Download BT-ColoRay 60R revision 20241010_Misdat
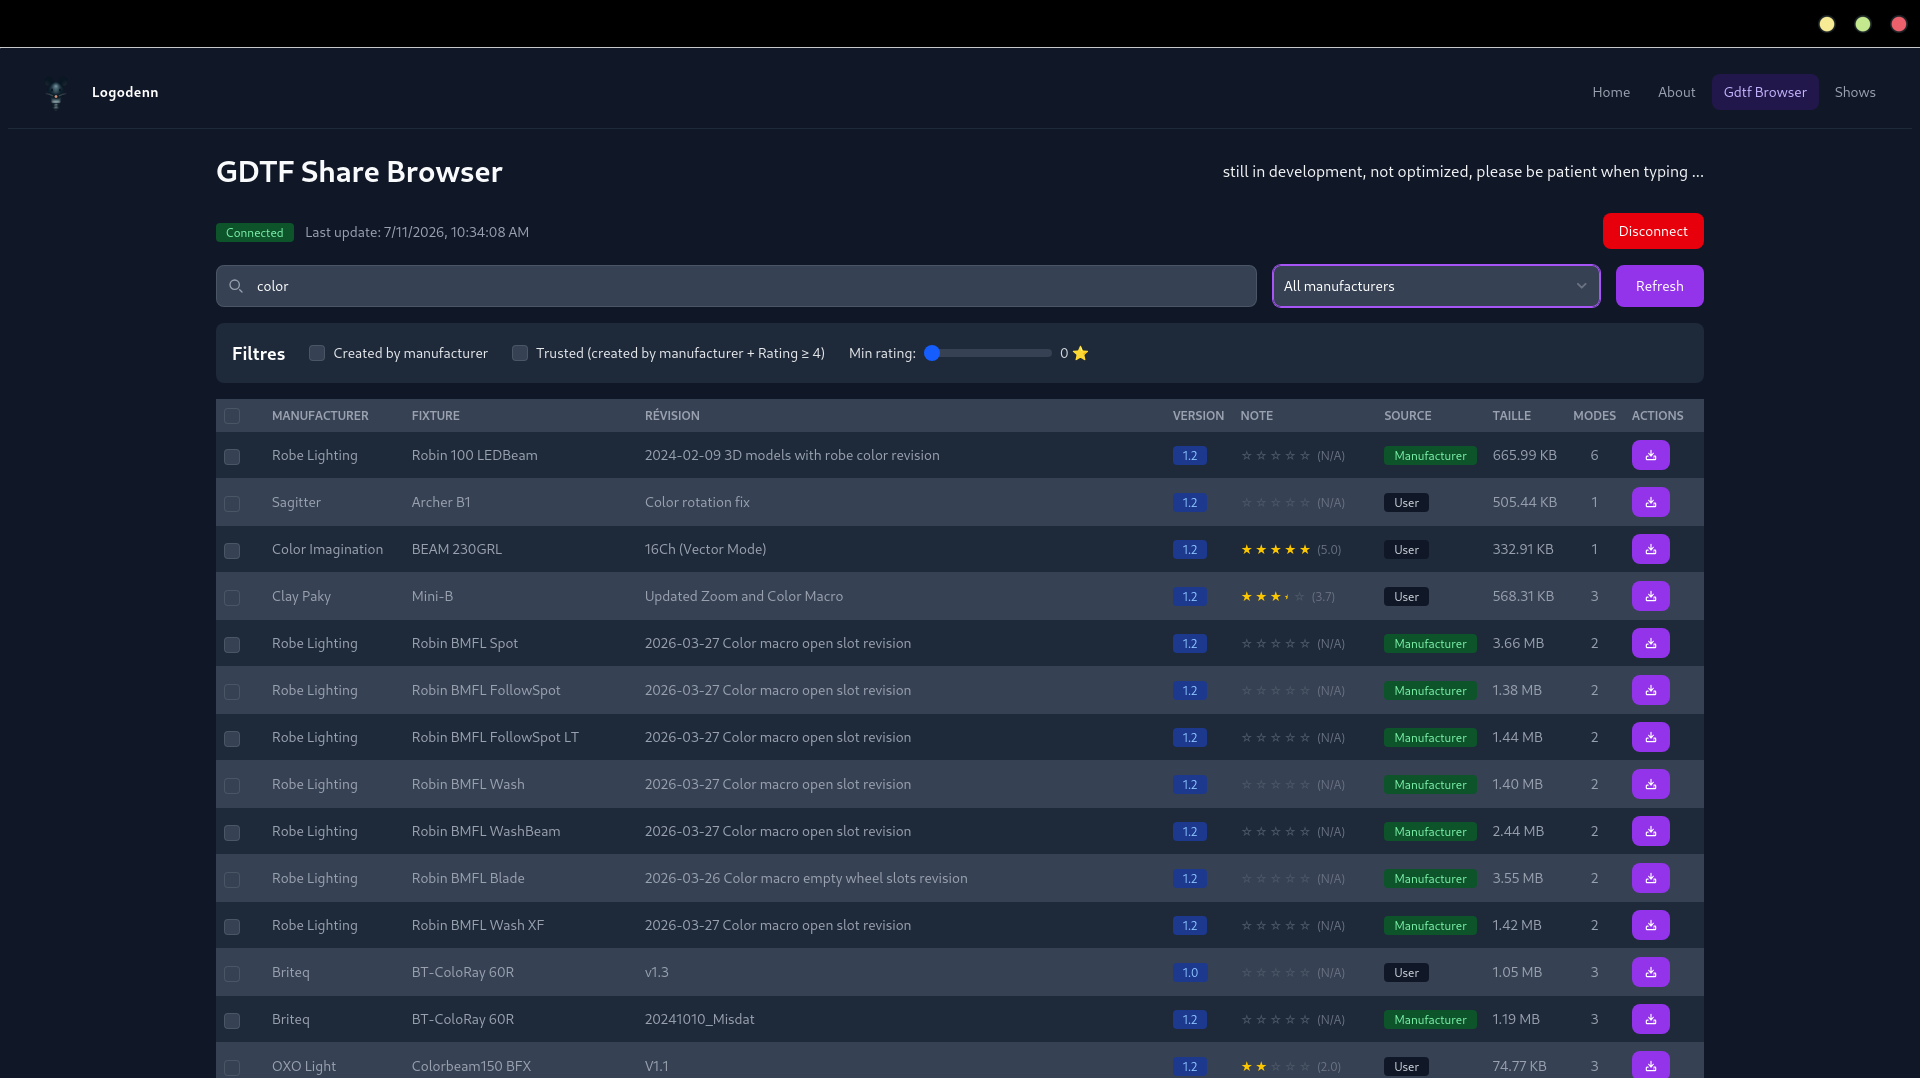Image resolution: width=1920 pixels, height=1078 pixels. coord(1650,1019)
